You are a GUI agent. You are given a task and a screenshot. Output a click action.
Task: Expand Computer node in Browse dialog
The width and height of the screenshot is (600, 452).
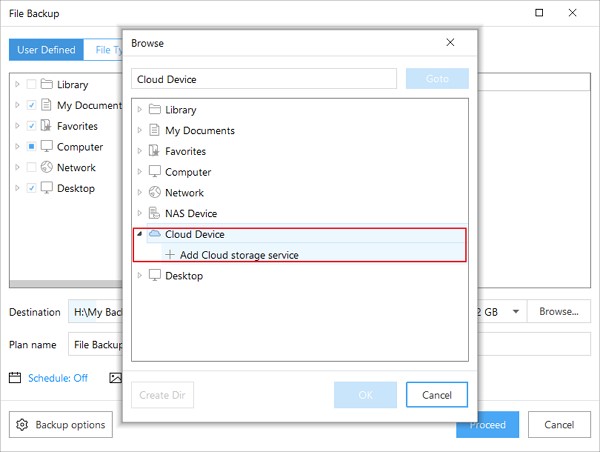click(x=140, y=171)
